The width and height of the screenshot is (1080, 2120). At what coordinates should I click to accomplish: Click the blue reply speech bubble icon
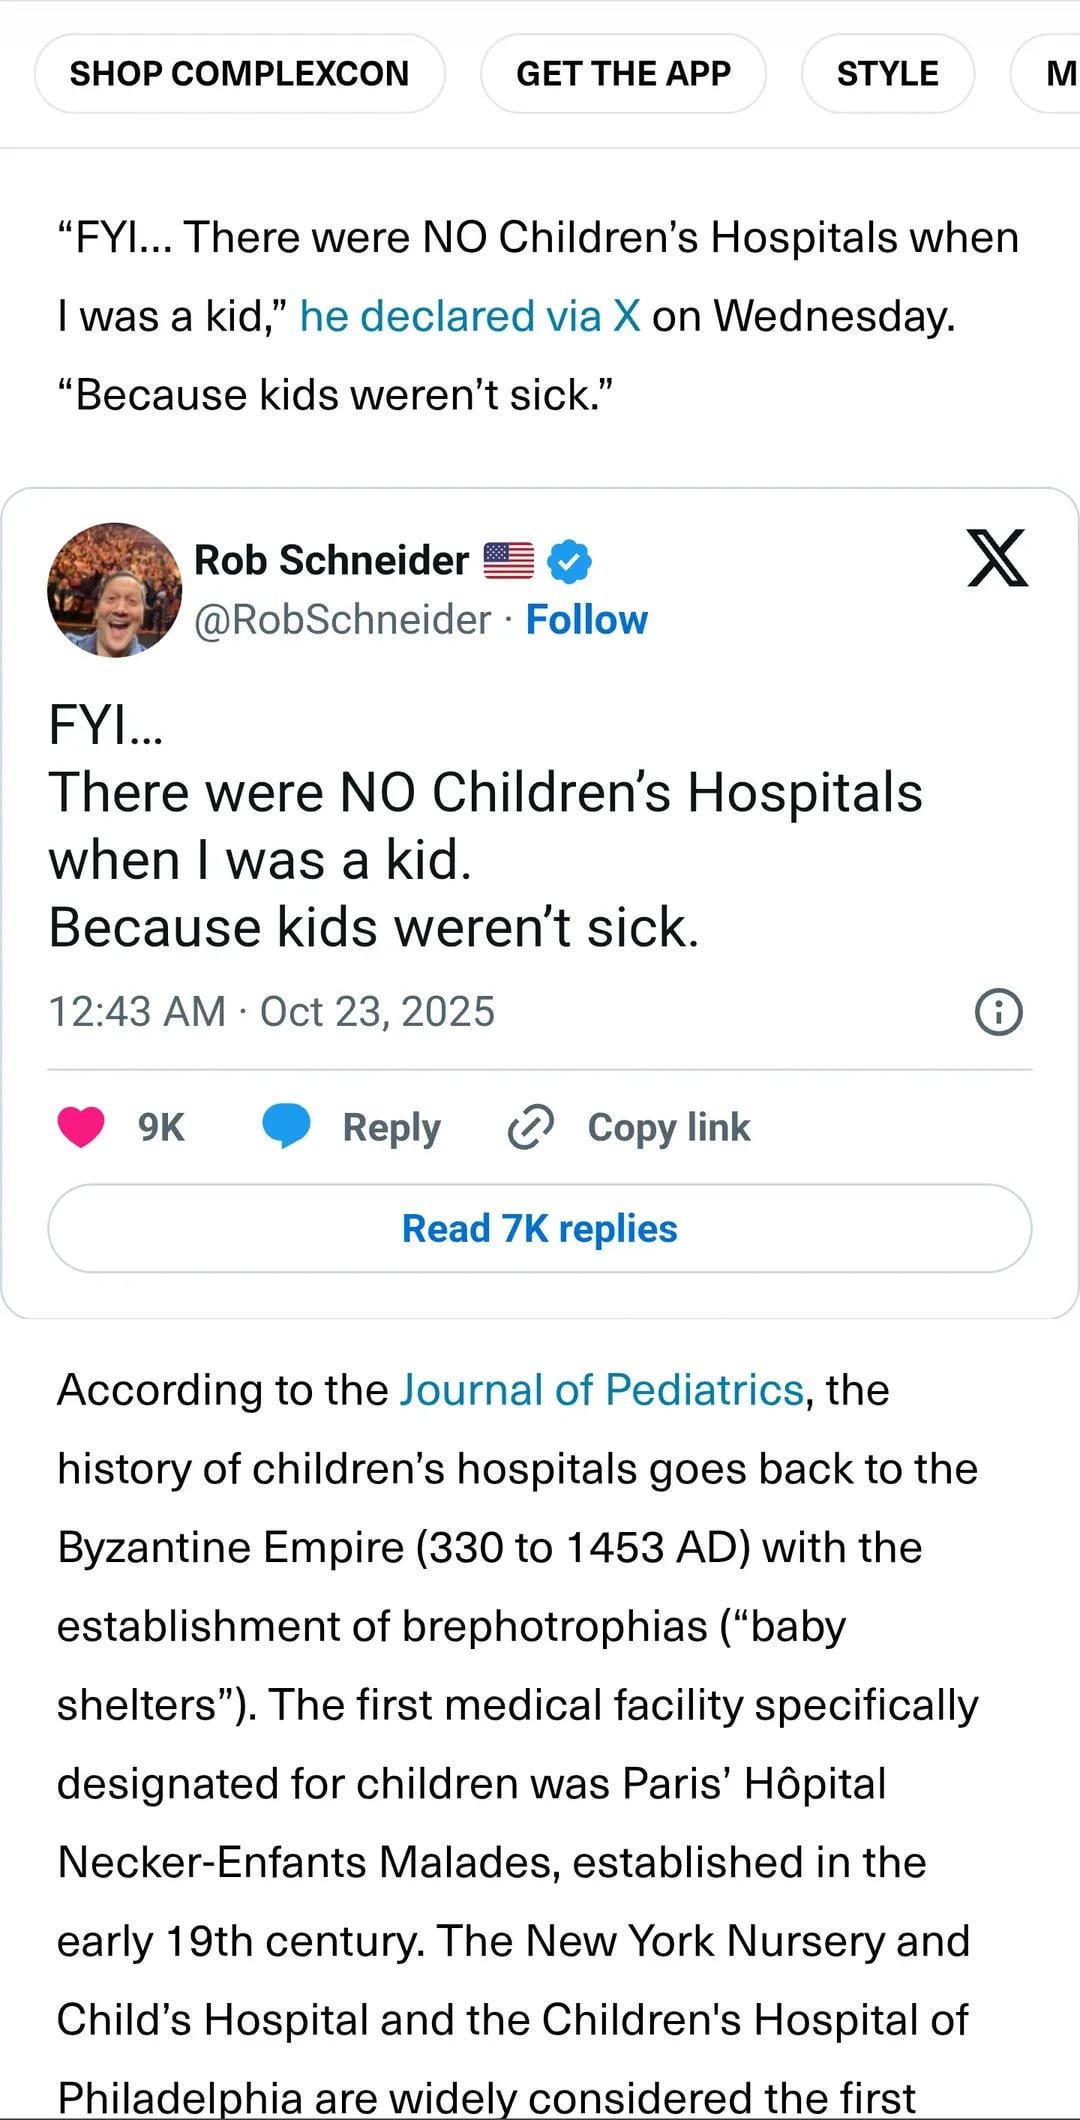pyautogui.click(x=286, y=1126)
